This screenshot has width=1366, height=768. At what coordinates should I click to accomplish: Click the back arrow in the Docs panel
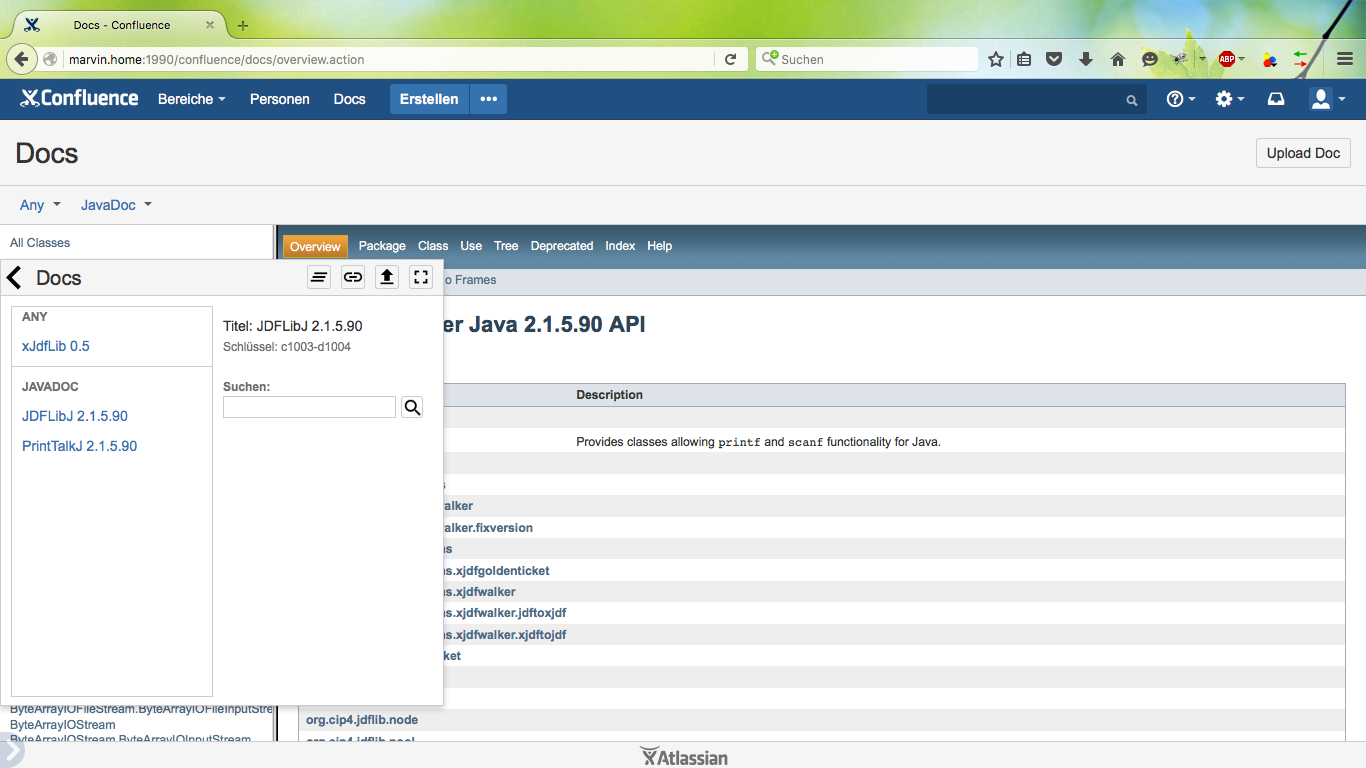(14, 278)
